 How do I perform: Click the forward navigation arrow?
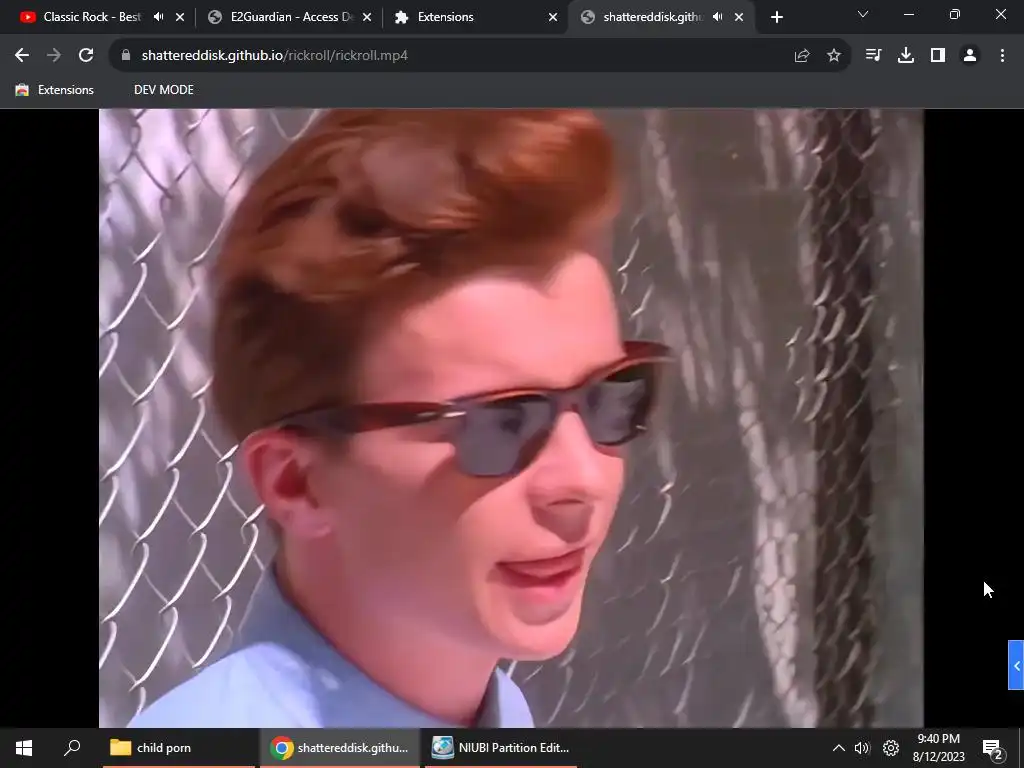(54, 56)
